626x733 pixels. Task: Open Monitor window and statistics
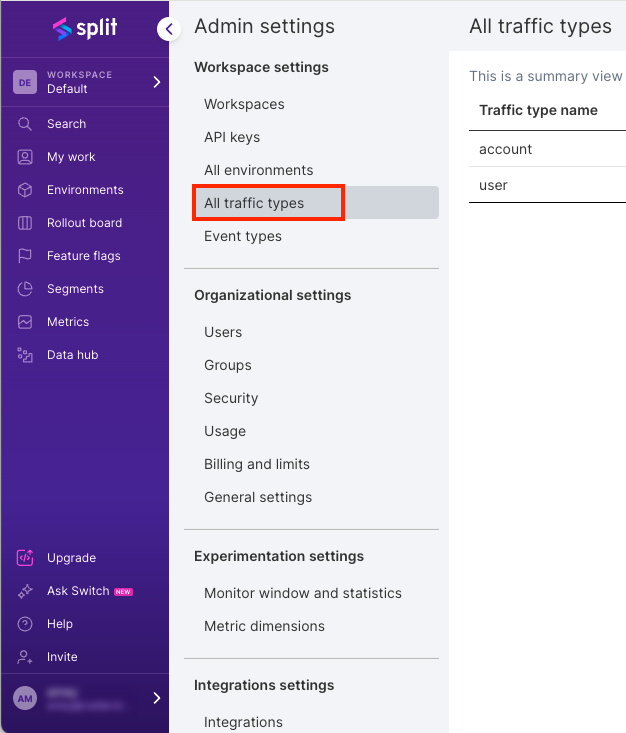coord(303,593)
